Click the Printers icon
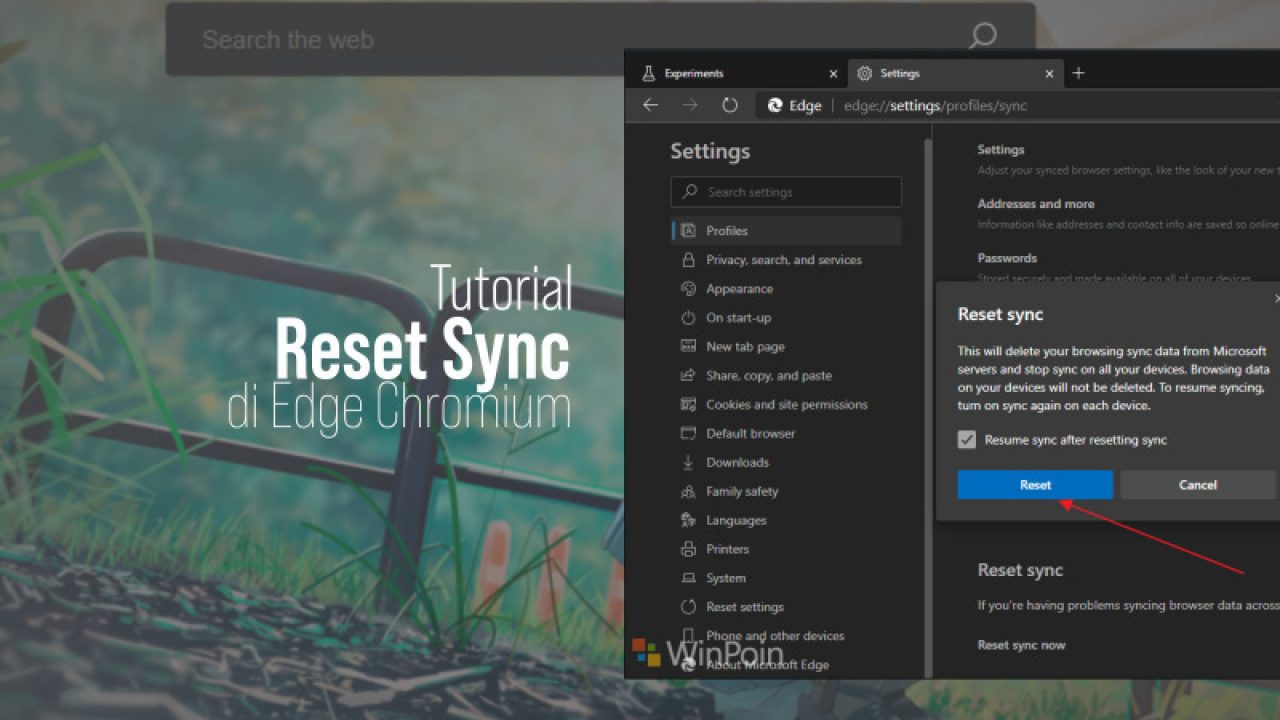This screenshot has height=720, width=1280. tap(688, 550)
